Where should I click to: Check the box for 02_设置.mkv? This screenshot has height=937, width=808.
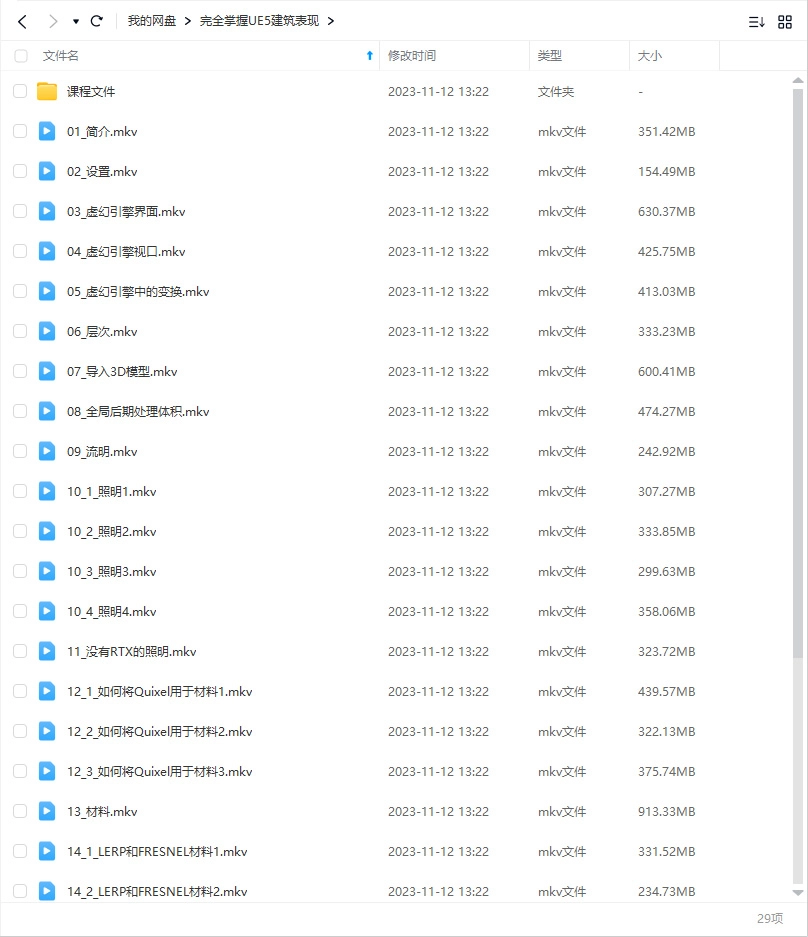pyautogui.click(x=20, y=171)
